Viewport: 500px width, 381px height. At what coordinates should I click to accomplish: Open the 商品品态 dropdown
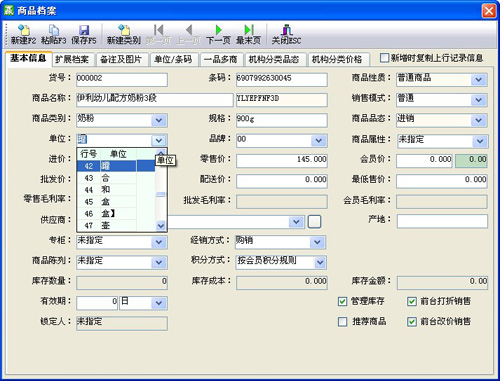pyautogui.click(x=479, y=120)
